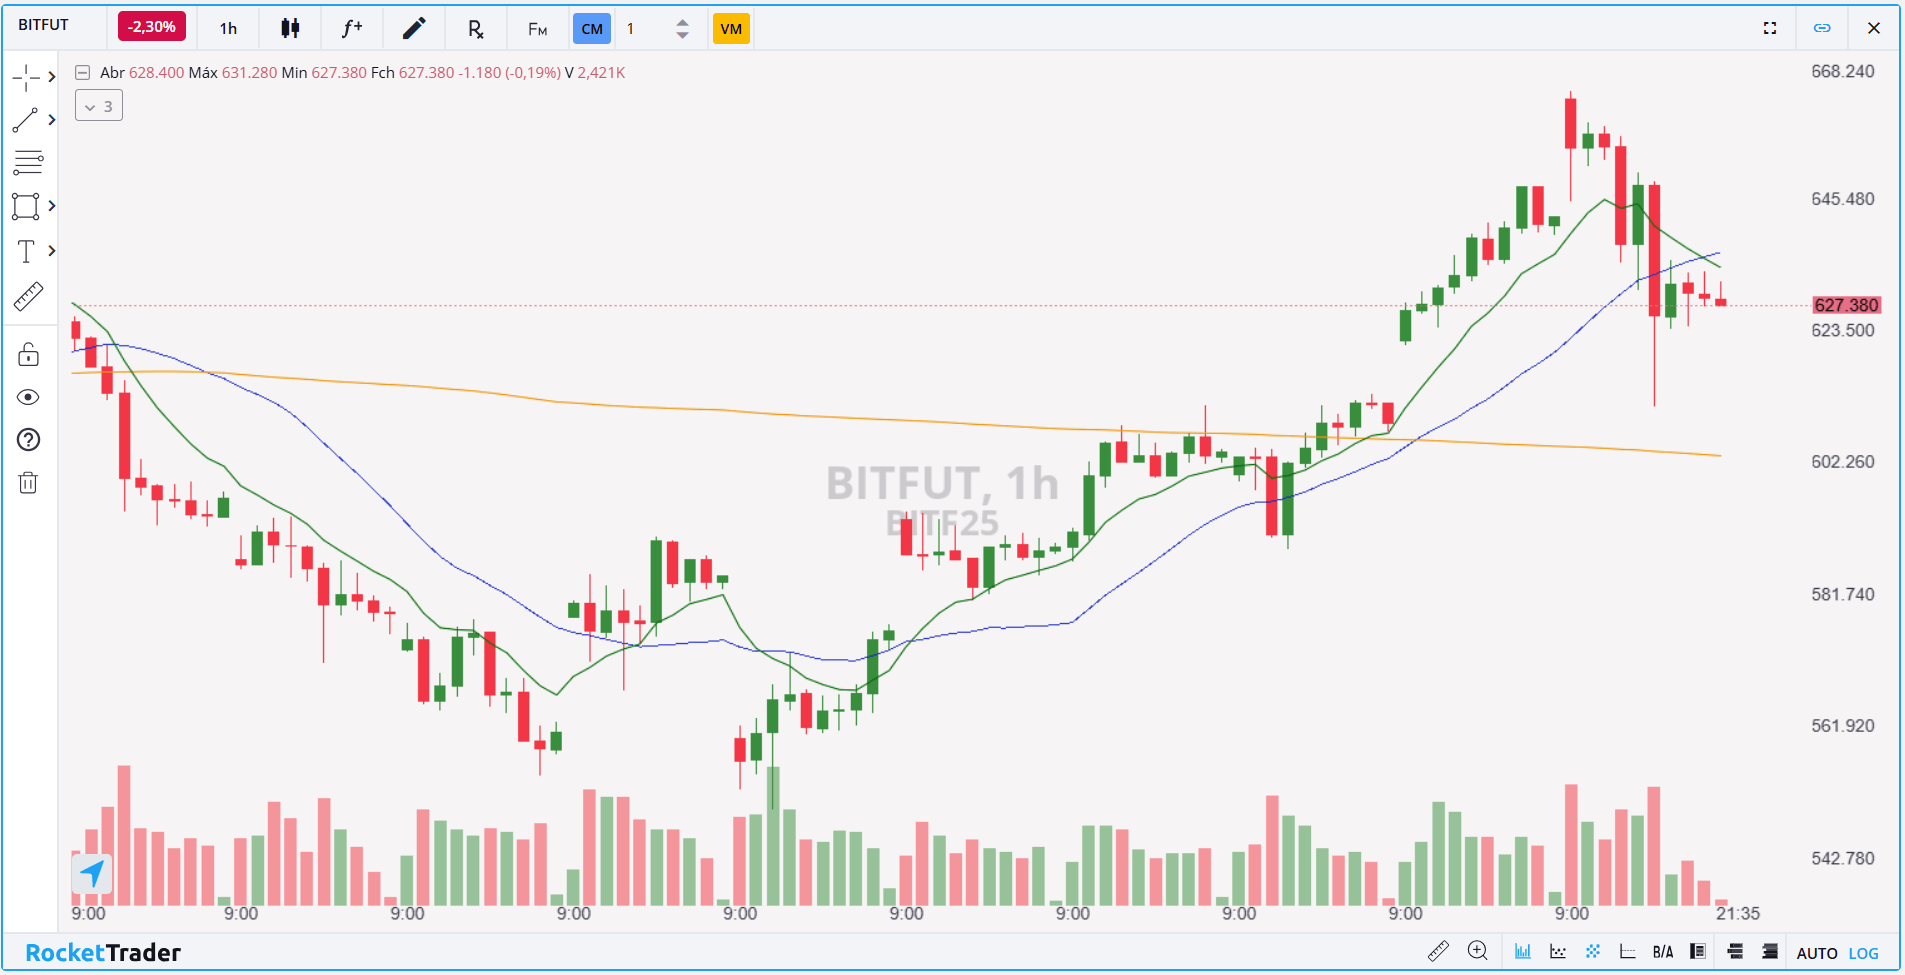Viewport: 1905px width, 975px height.
Task: Click the BITFUT symbol field
Action: [x=44, y=25]
